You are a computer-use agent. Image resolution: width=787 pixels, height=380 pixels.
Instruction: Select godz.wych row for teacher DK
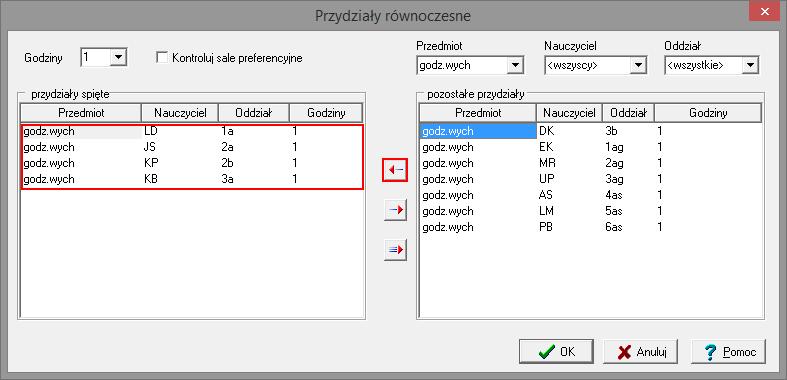click(591, 132)
